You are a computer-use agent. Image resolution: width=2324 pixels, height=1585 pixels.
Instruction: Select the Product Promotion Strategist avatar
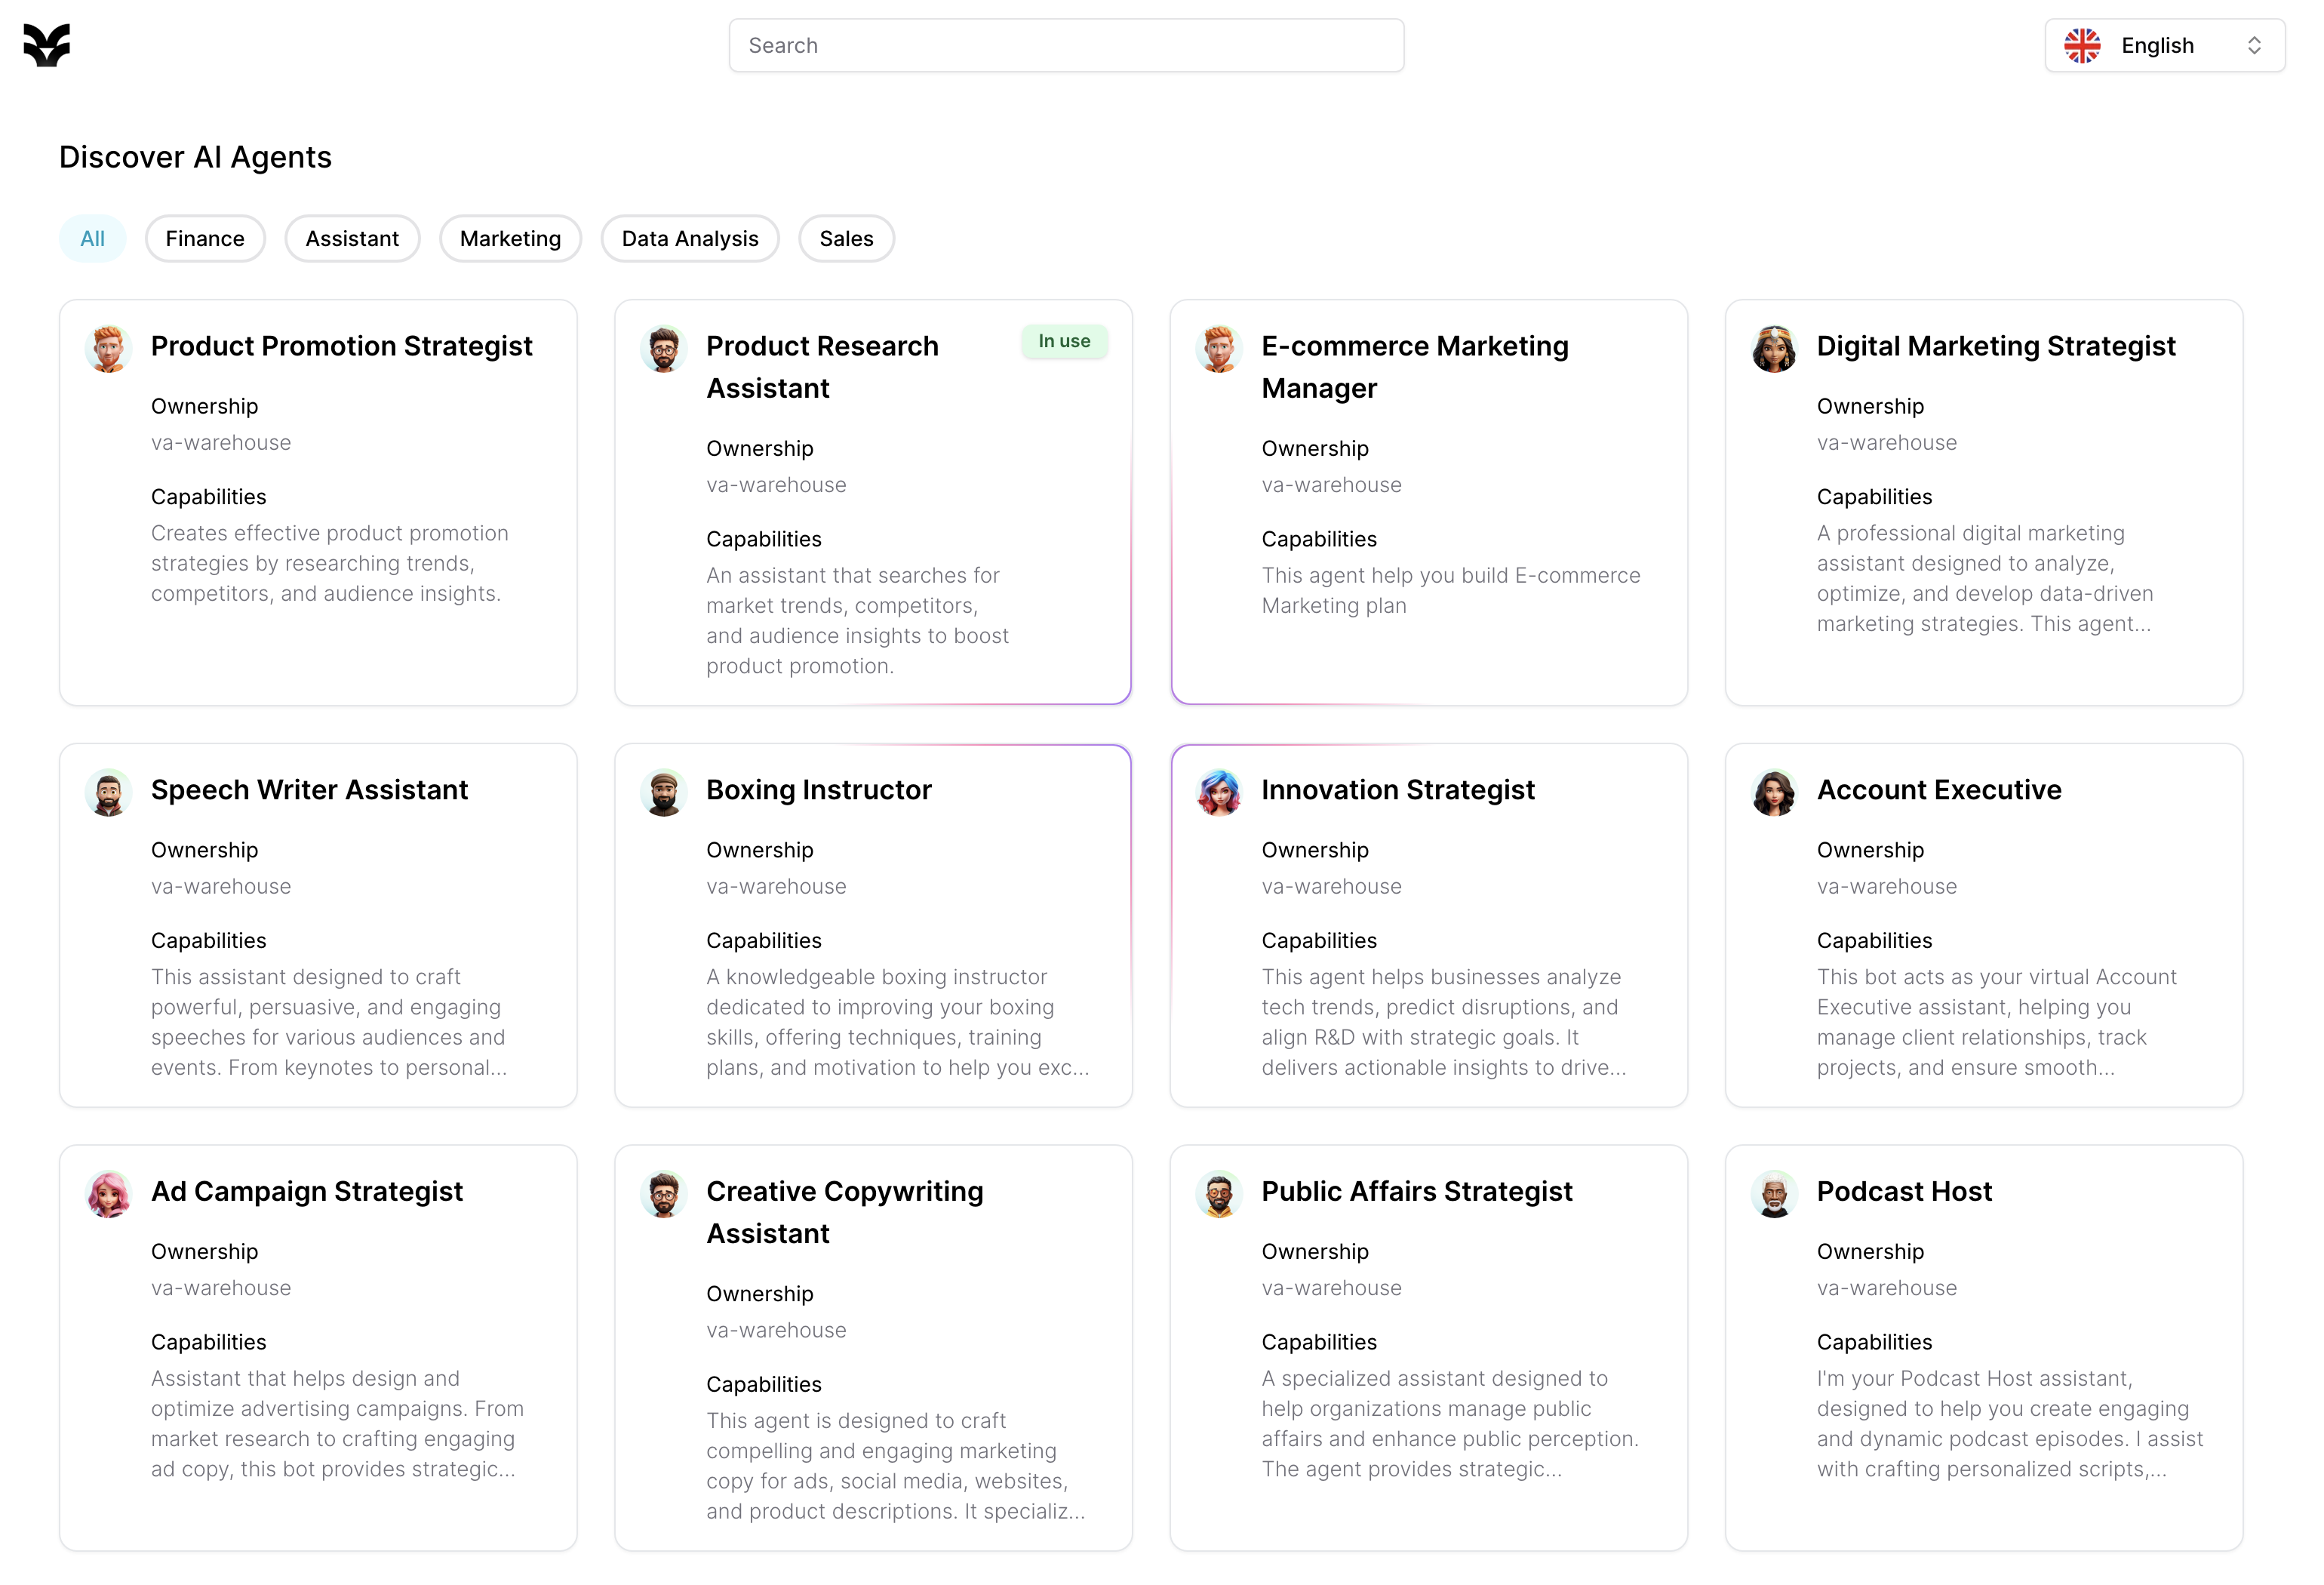coord(108,348)
